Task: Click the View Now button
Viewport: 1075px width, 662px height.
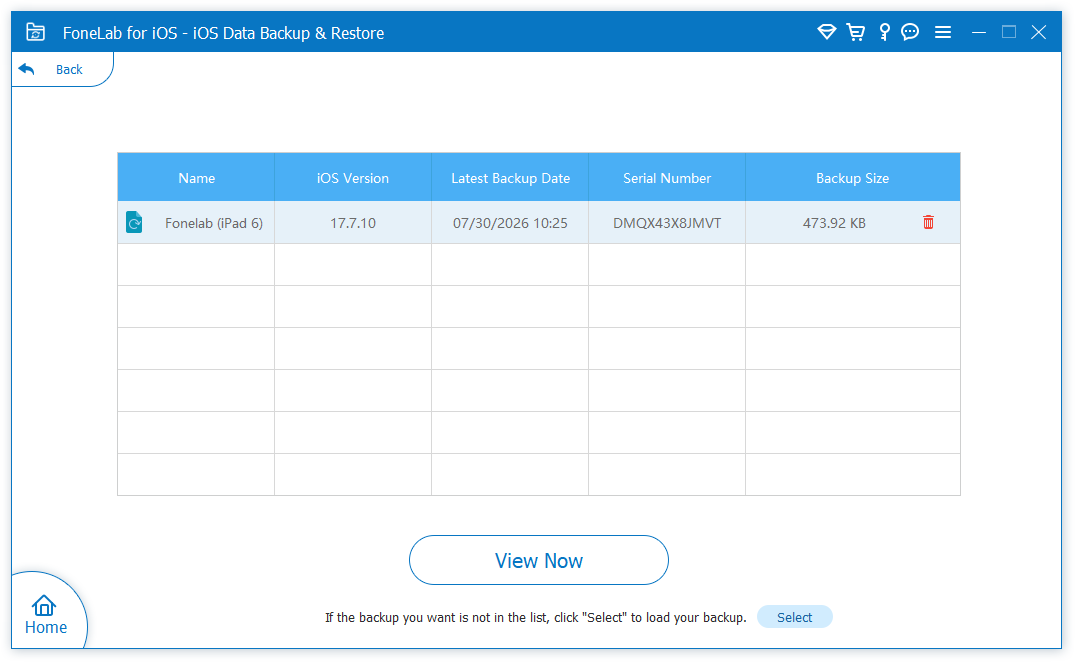Action: pyautogui.click(x=539, y=560)
